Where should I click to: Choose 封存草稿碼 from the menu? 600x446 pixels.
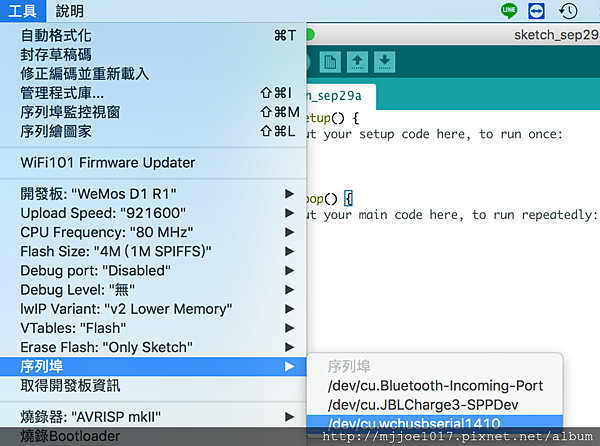pos(153,55)
